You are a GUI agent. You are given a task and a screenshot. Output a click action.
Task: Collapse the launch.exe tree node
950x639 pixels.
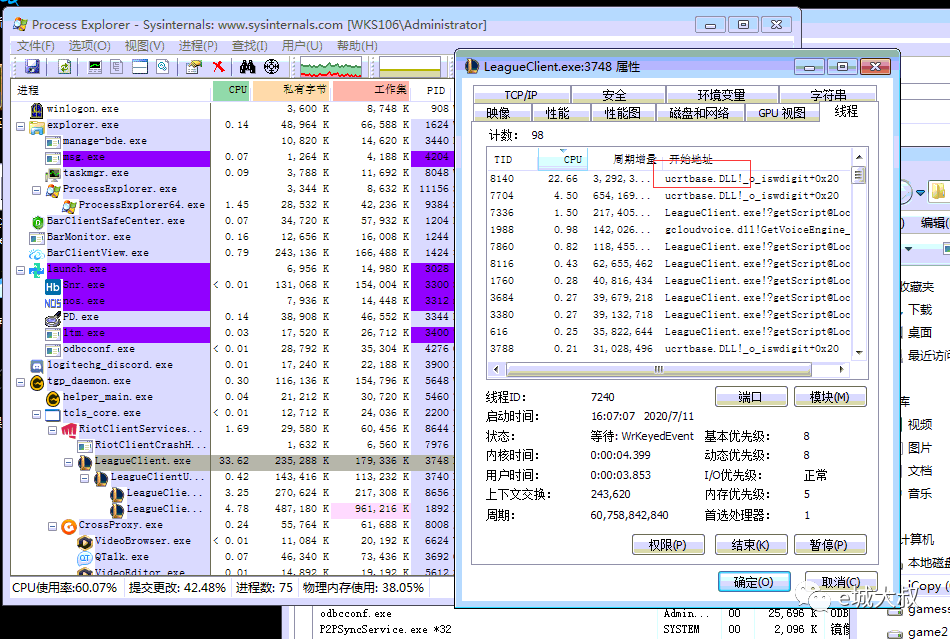click(21, 270)
